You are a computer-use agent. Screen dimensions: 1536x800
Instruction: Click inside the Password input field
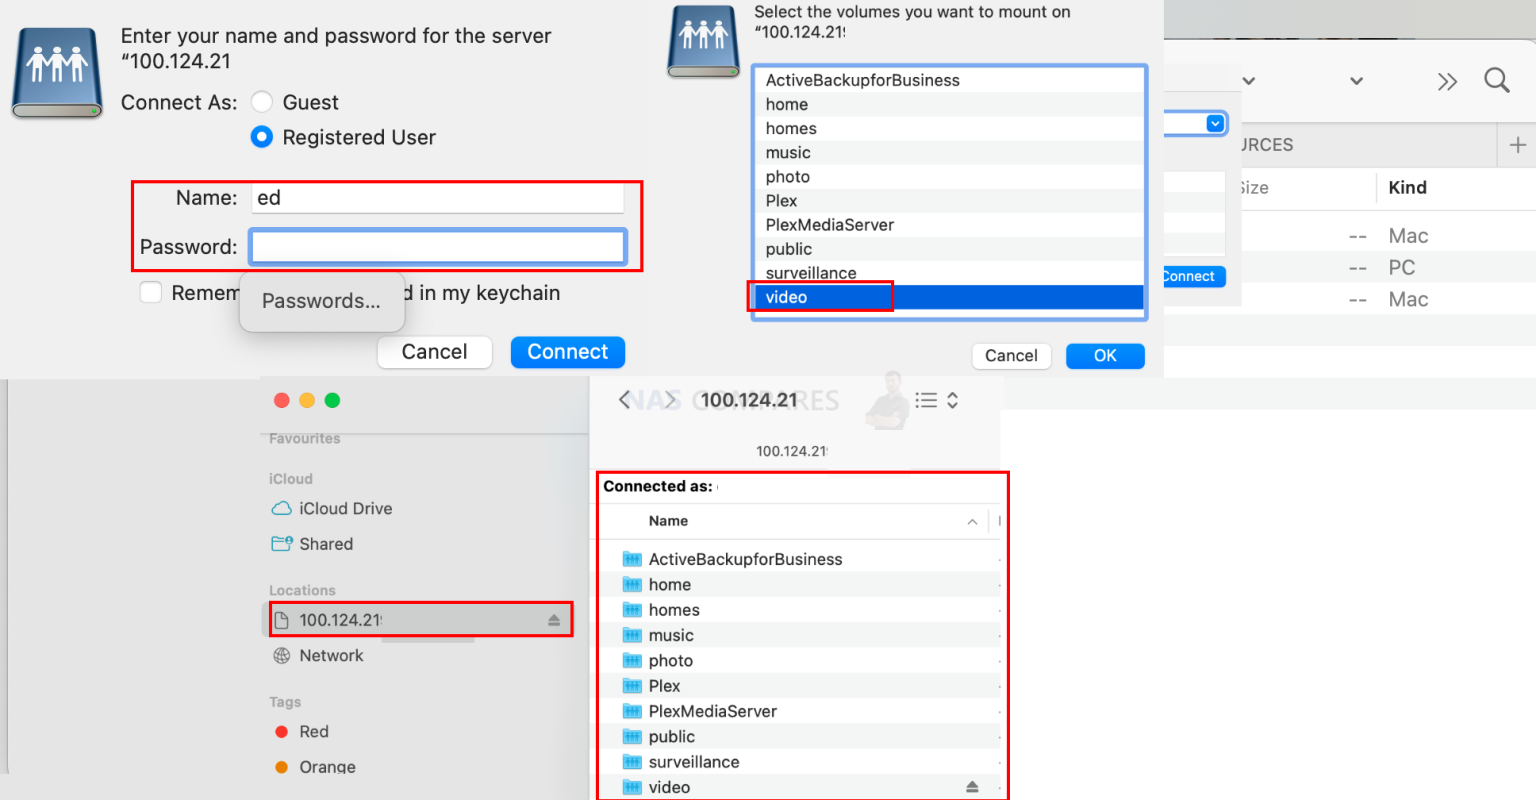438,246
